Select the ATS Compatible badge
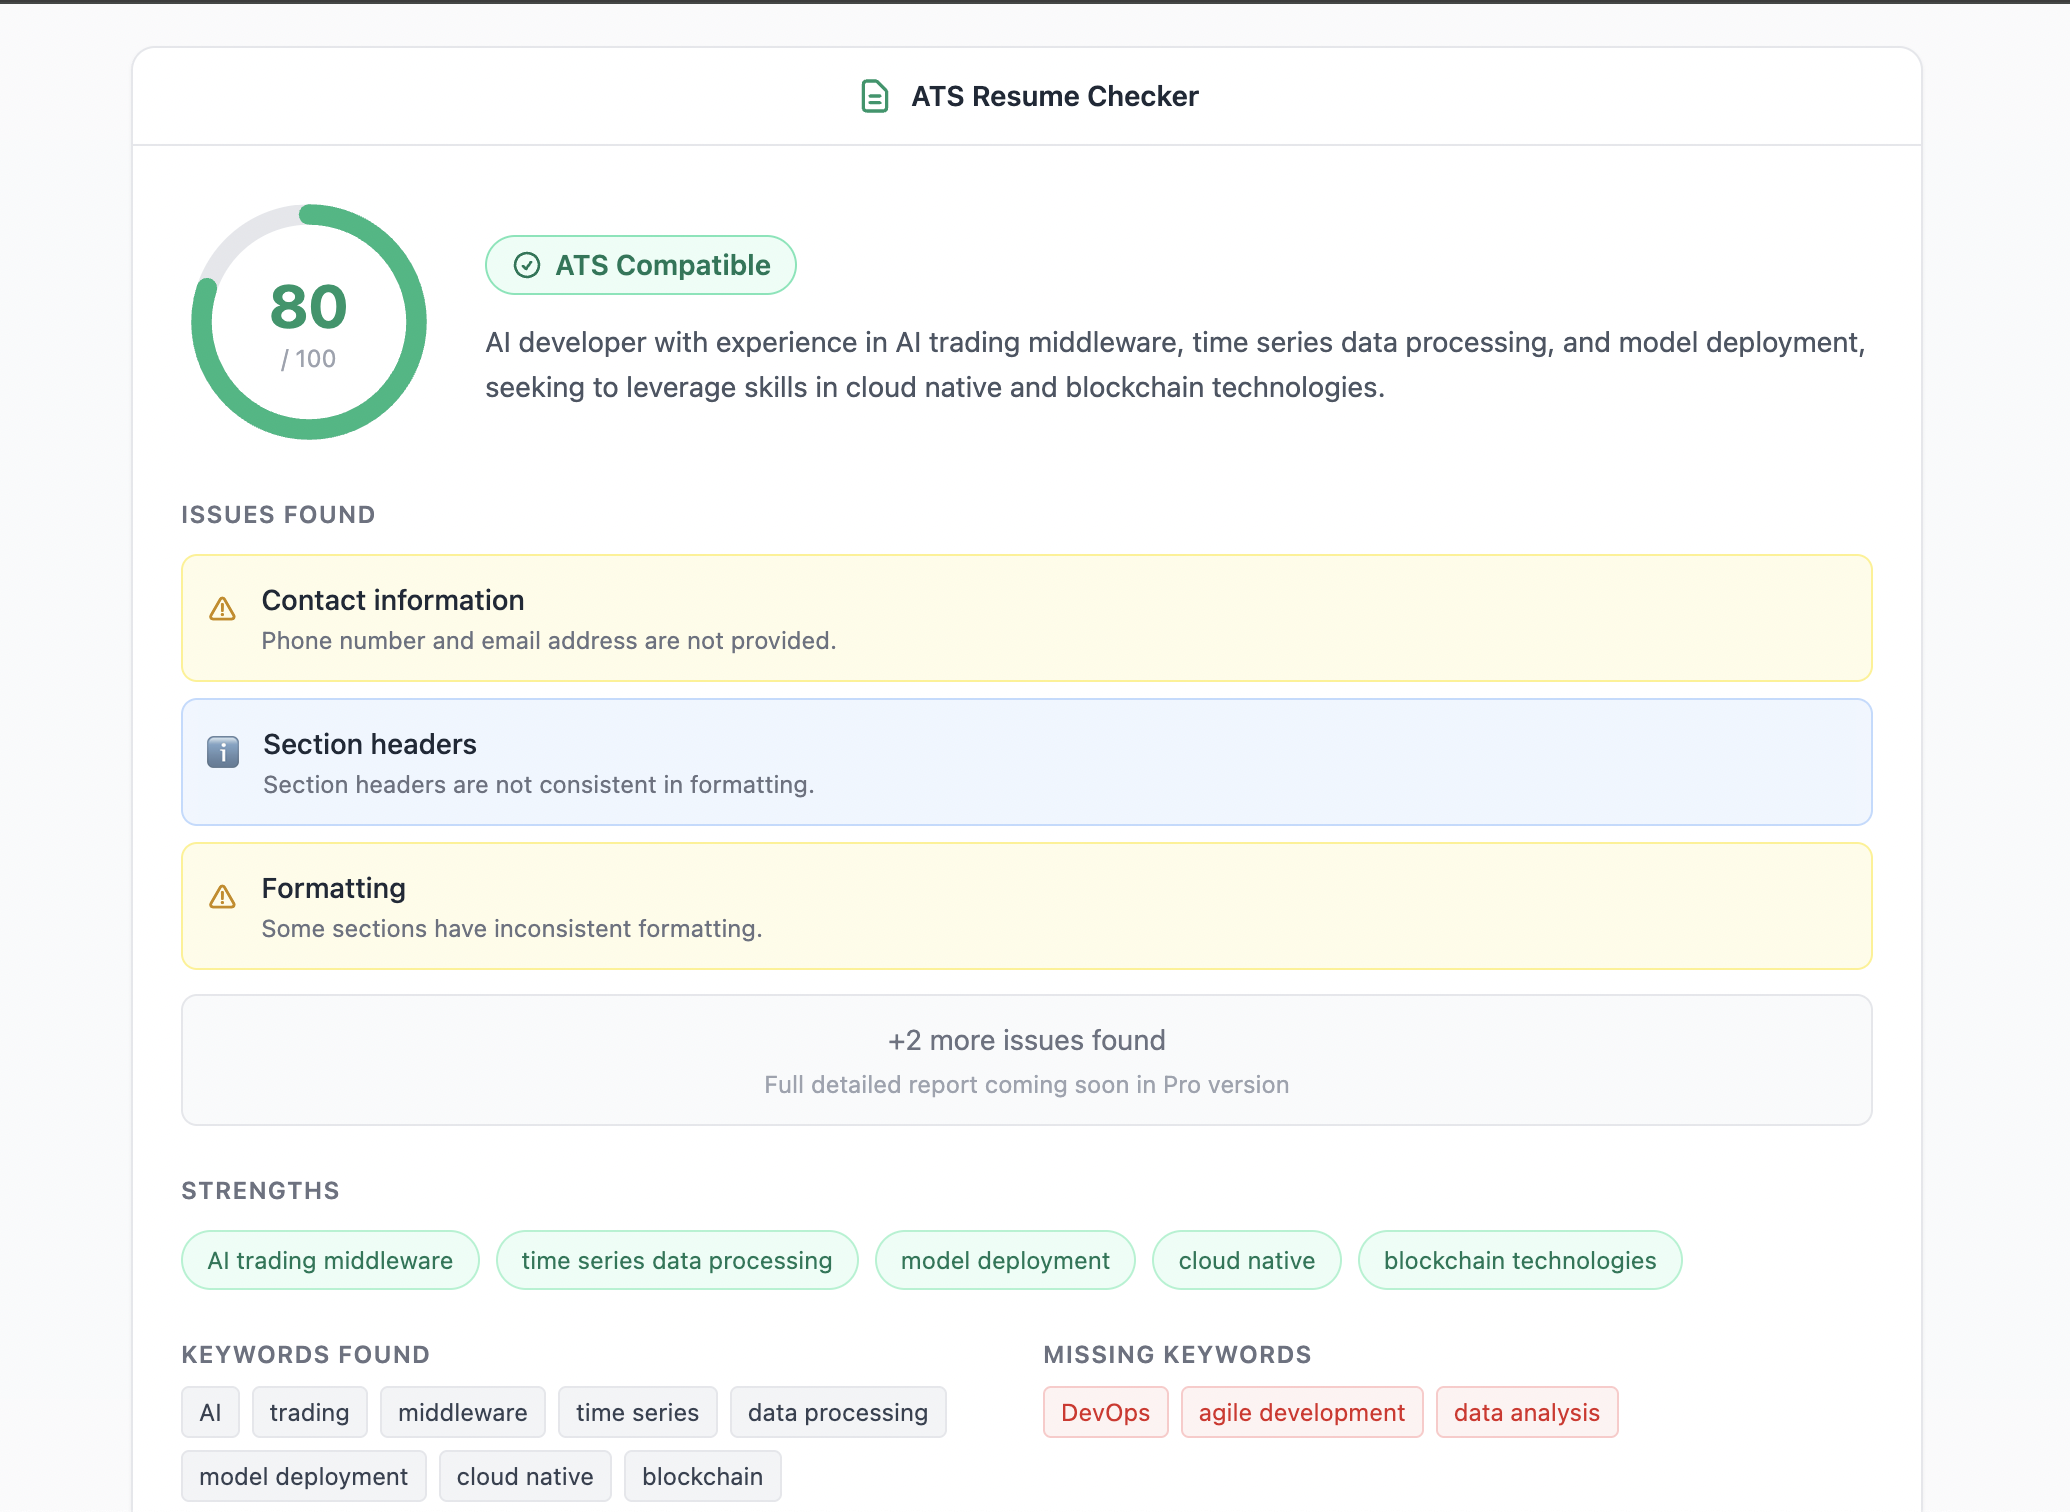The height and width of the screenshot is (1512, 2070). pyautogui.click(x=640, y=265)
